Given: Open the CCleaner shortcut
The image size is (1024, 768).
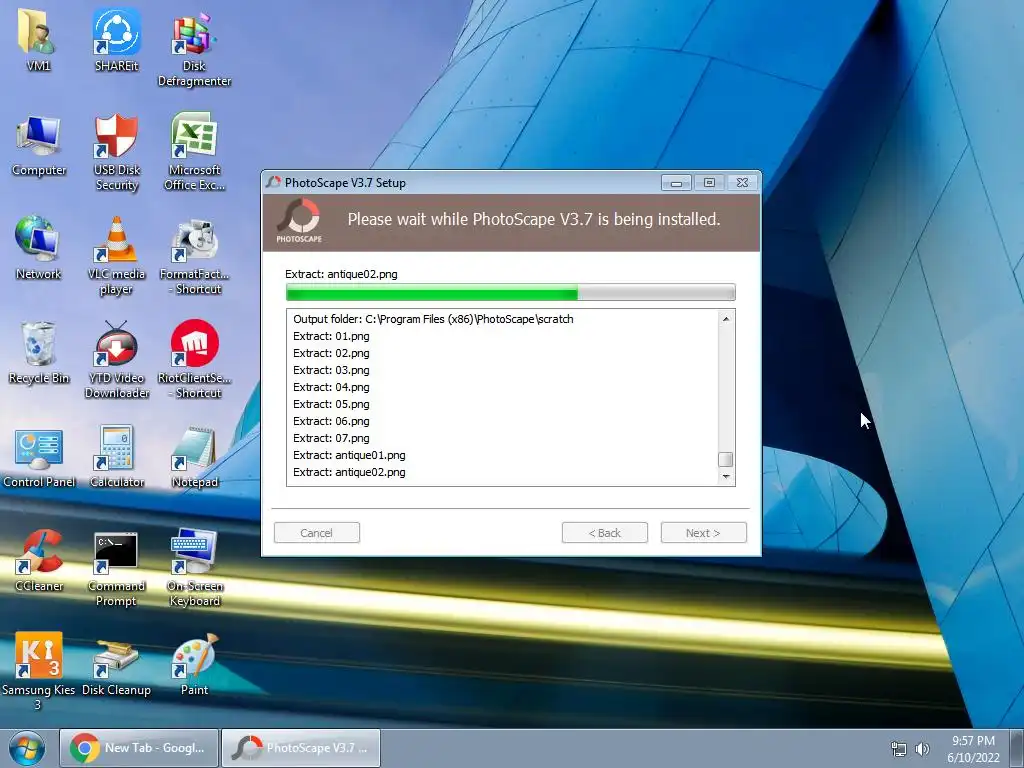Looking at the screenshot, I should click(39, 560).
